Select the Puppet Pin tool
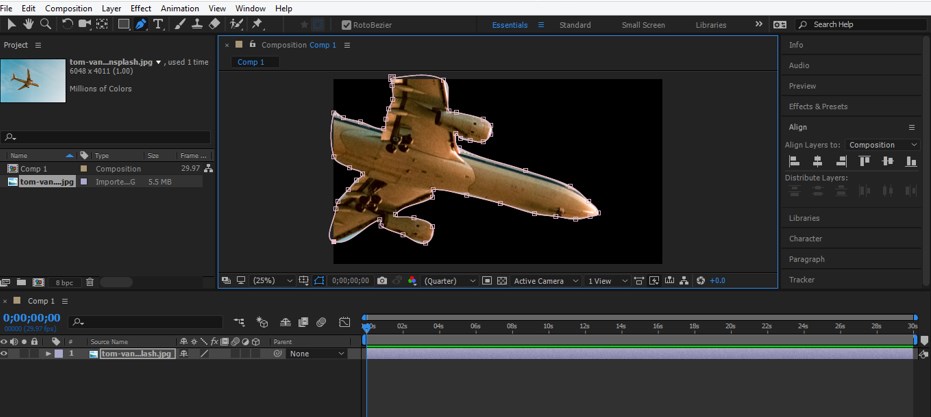Viewport: 931px width, 417px height. pos(257,24)
